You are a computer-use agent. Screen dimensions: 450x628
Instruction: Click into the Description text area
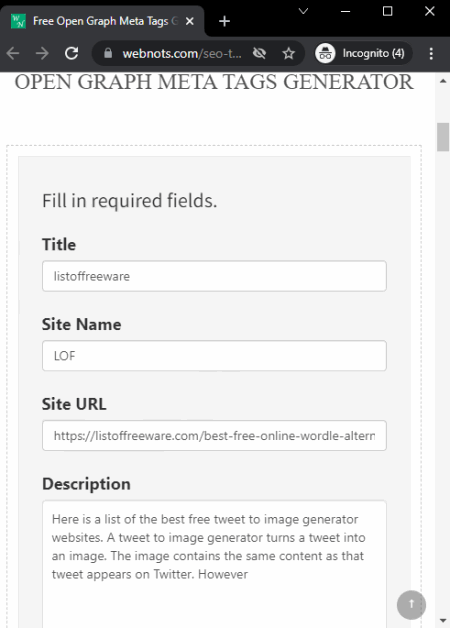tap(214, 564)
